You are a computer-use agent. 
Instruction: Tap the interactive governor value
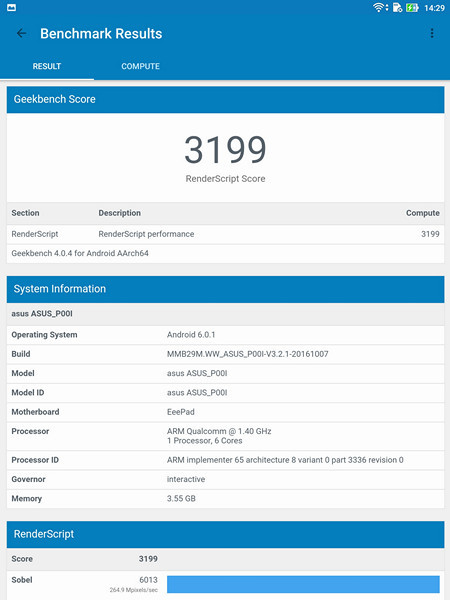tap(186, 479)
